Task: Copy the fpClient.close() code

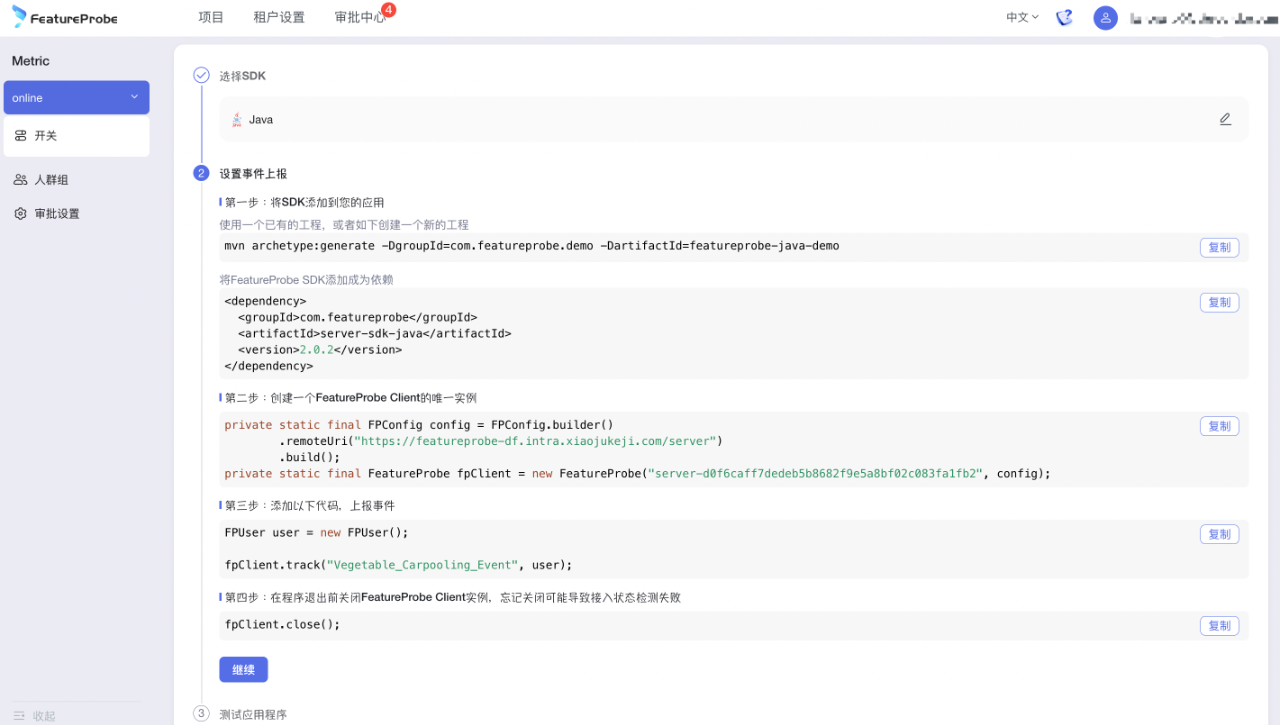Action: pos(1219,626)
